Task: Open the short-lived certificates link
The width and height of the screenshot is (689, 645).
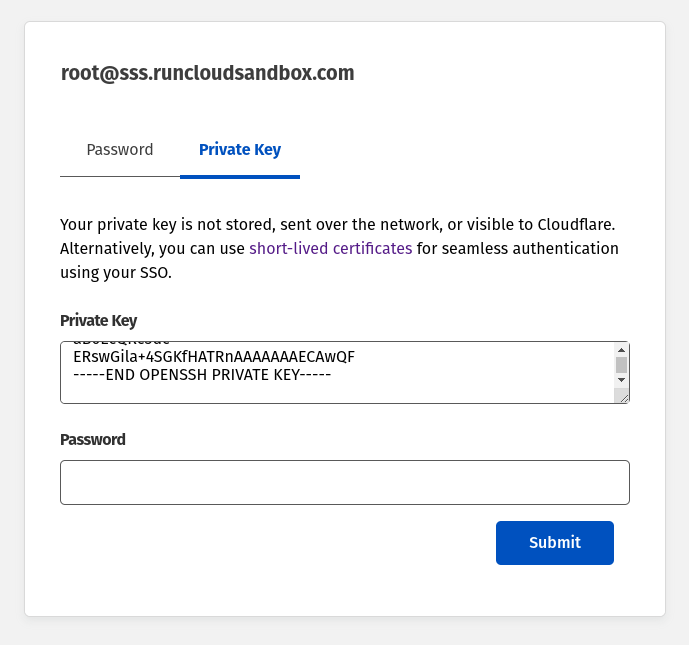Action: pos(330,248)
